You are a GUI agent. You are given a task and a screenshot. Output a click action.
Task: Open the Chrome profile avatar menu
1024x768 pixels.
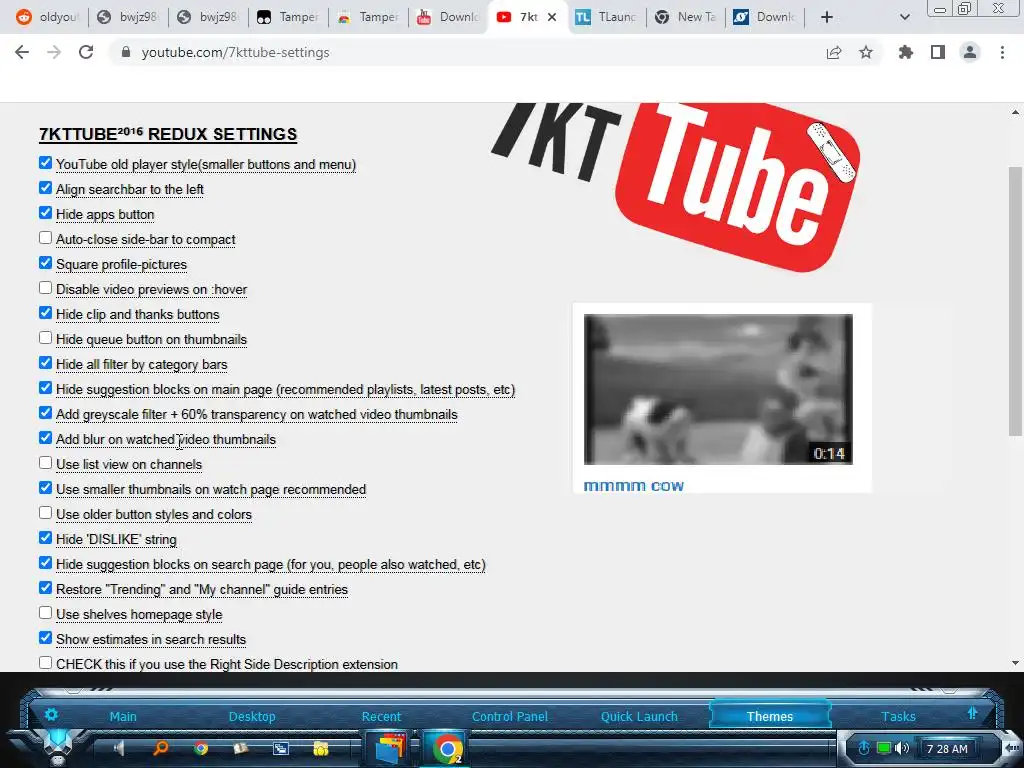tap(970, 52)
